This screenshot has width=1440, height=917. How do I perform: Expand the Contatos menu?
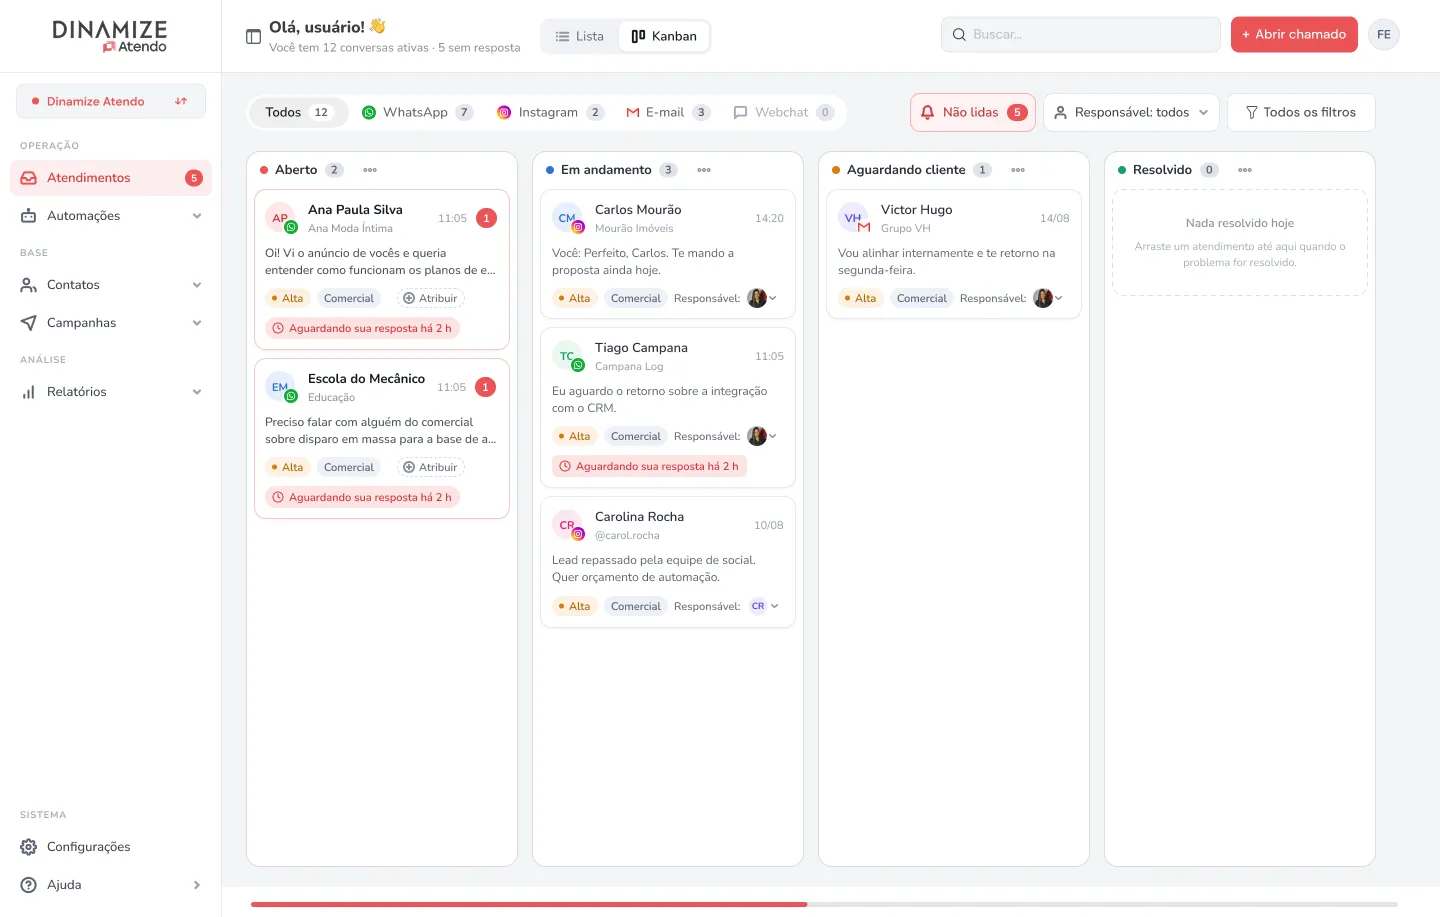[197, 285]
